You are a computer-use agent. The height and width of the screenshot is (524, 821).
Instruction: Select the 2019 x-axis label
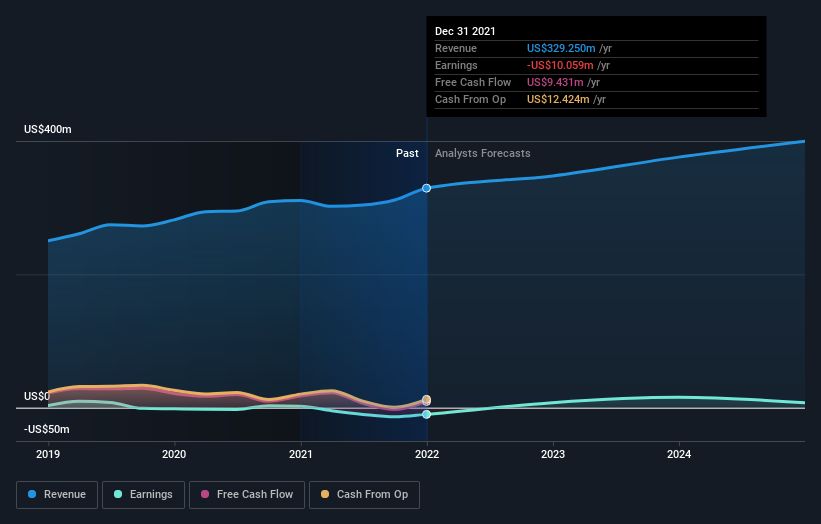tap(48, 454)
